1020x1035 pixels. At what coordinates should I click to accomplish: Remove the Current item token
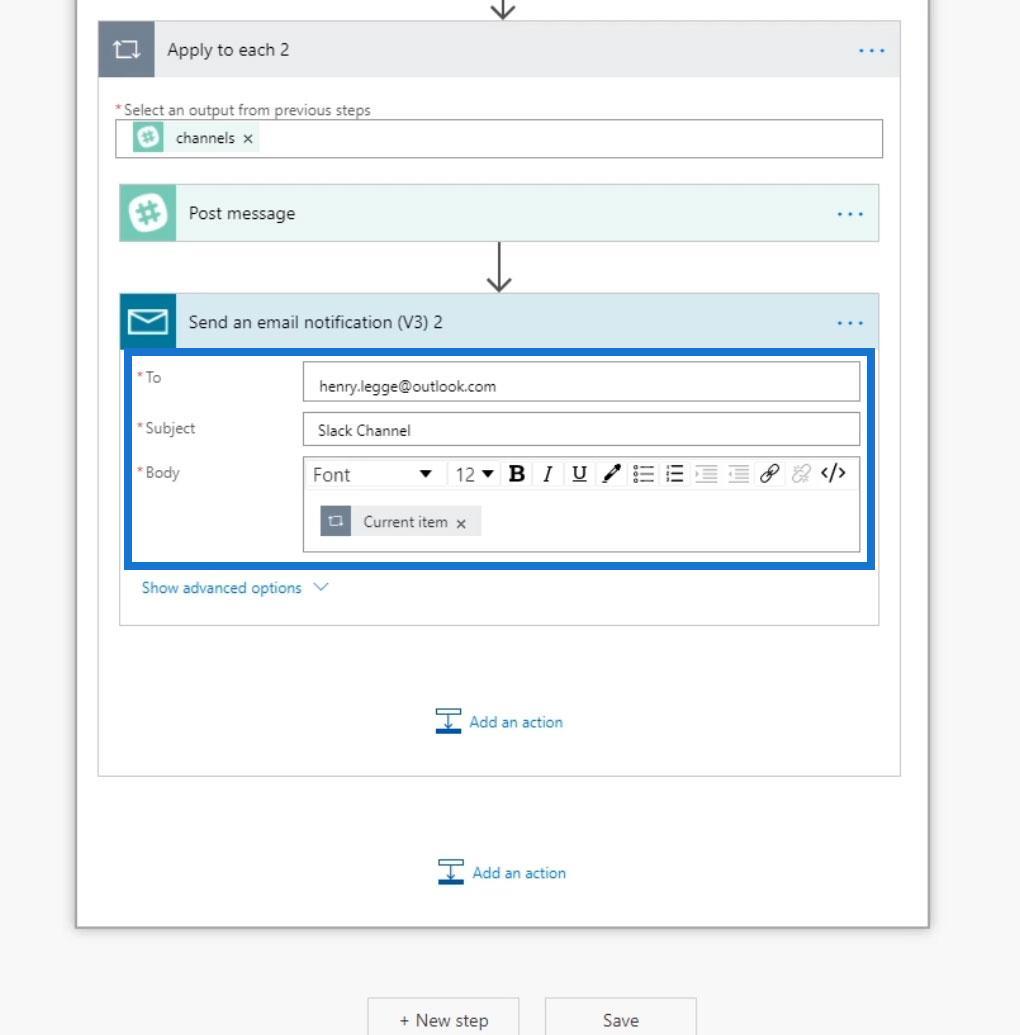(461, 523)
